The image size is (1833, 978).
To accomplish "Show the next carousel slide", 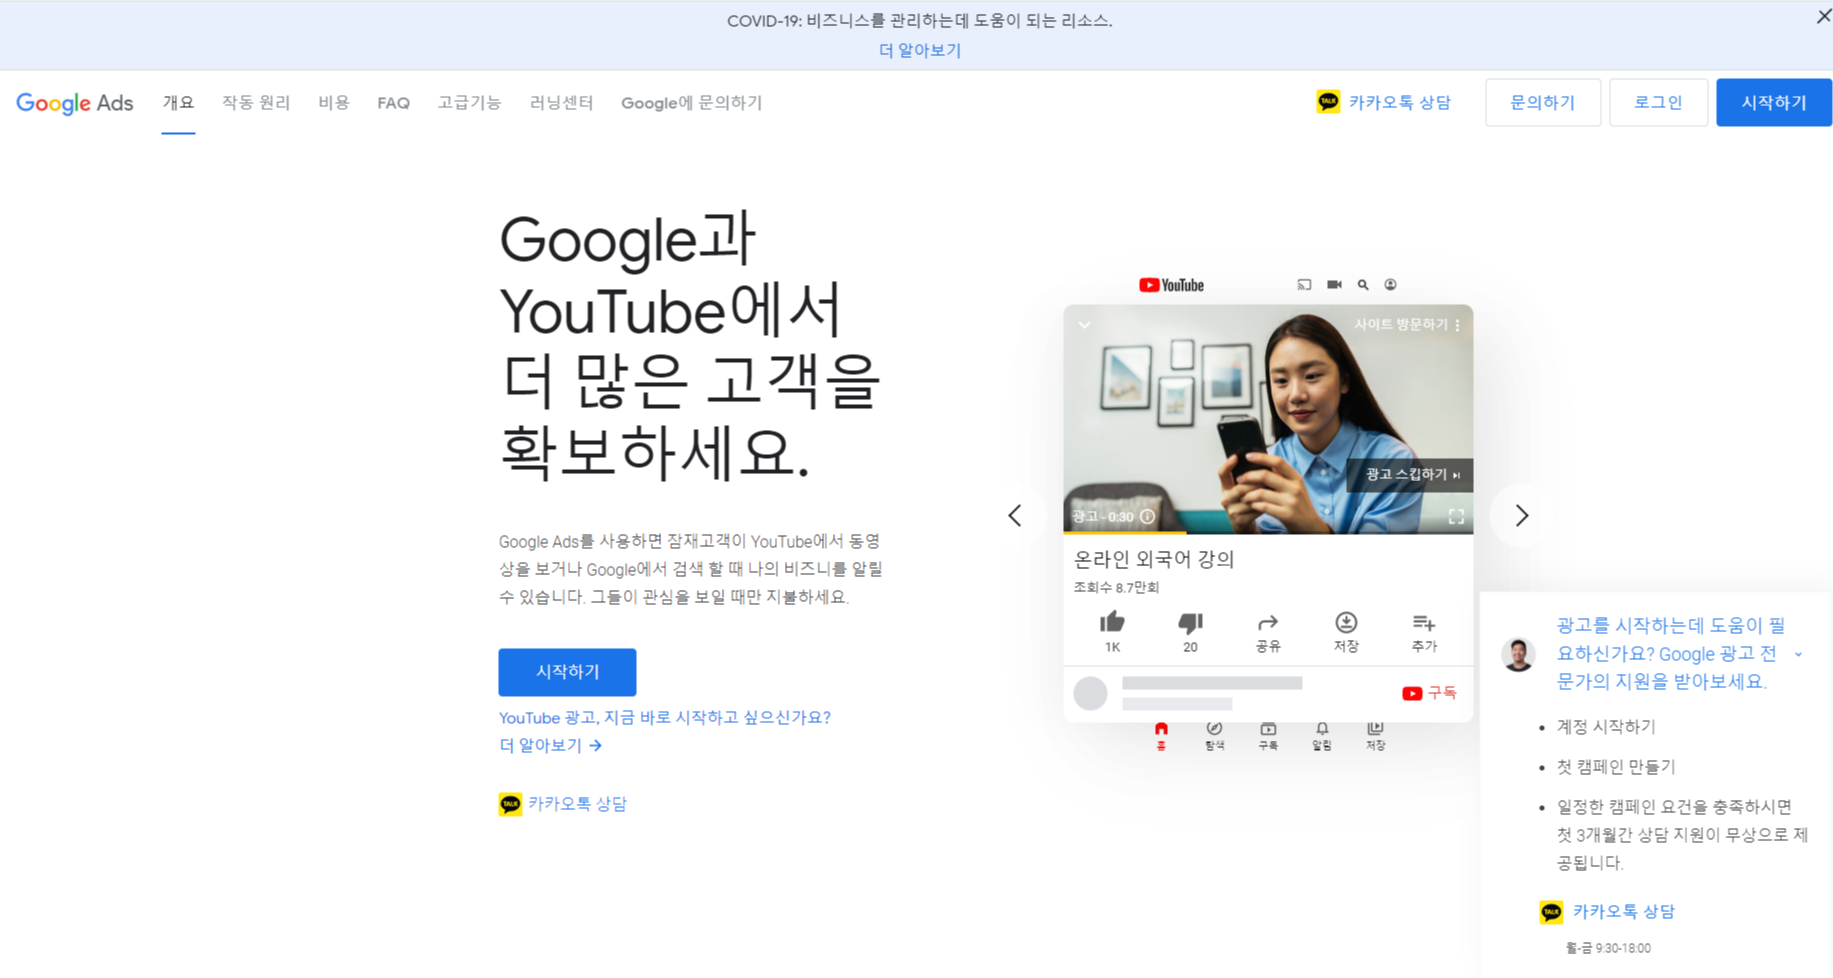I will tap(1521, 515).
